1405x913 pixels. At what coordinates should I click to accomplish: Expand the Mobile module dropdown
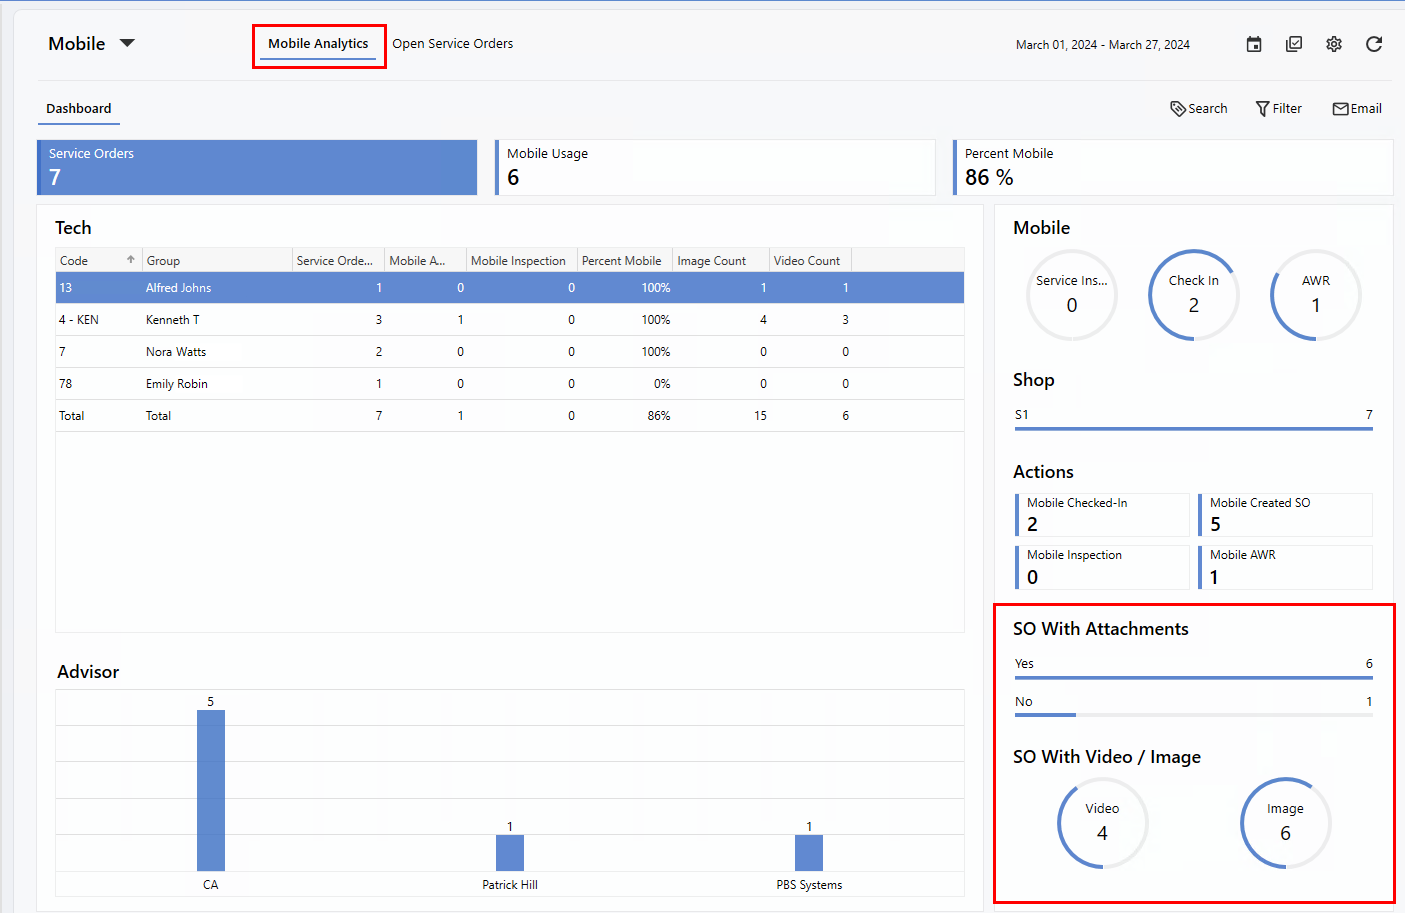(127, 43)
